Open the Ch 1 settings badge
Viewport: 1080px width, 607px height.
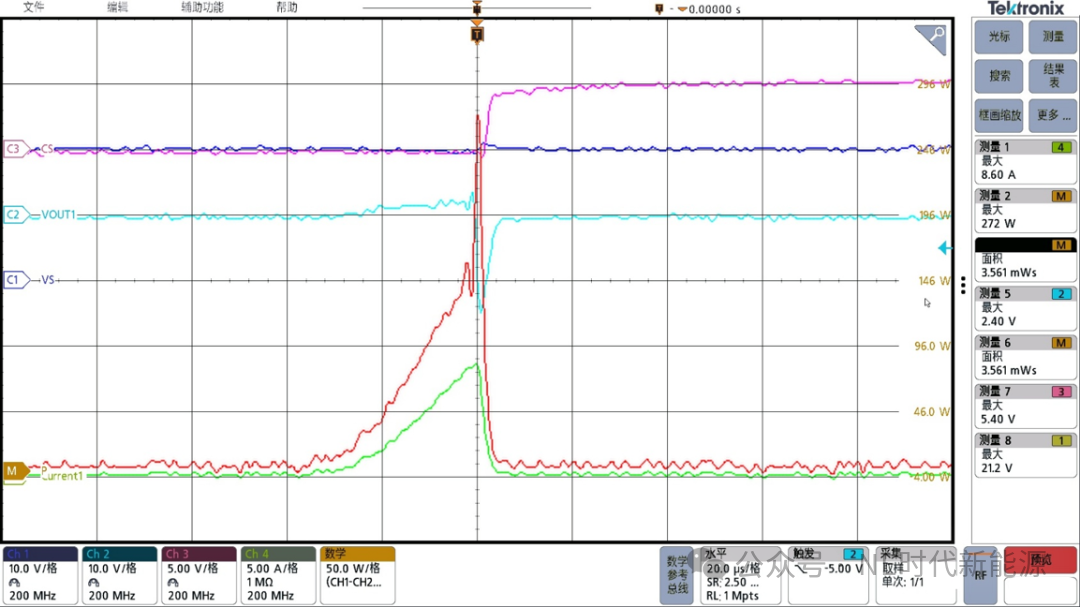click(40, 575)
